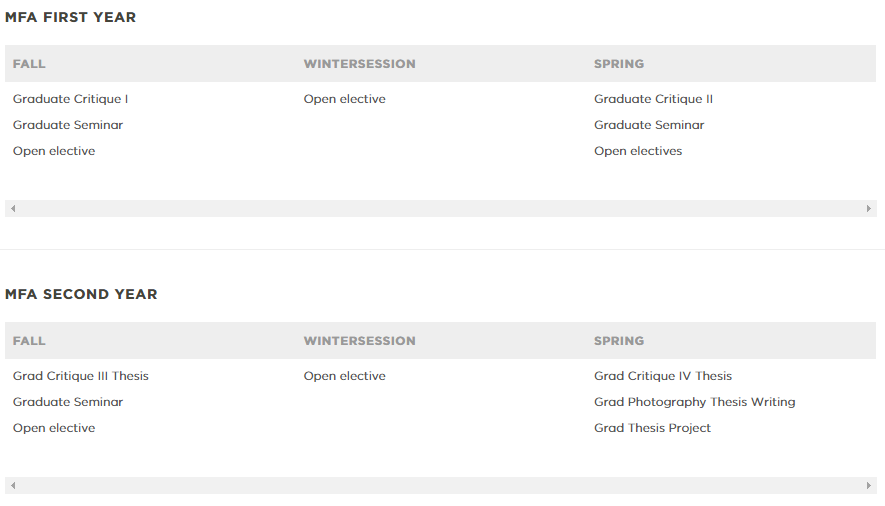This screenshot has height=506, width=885.
Task: Select Graduate Seminar in first year Fall
Action: tap(68, 125)
